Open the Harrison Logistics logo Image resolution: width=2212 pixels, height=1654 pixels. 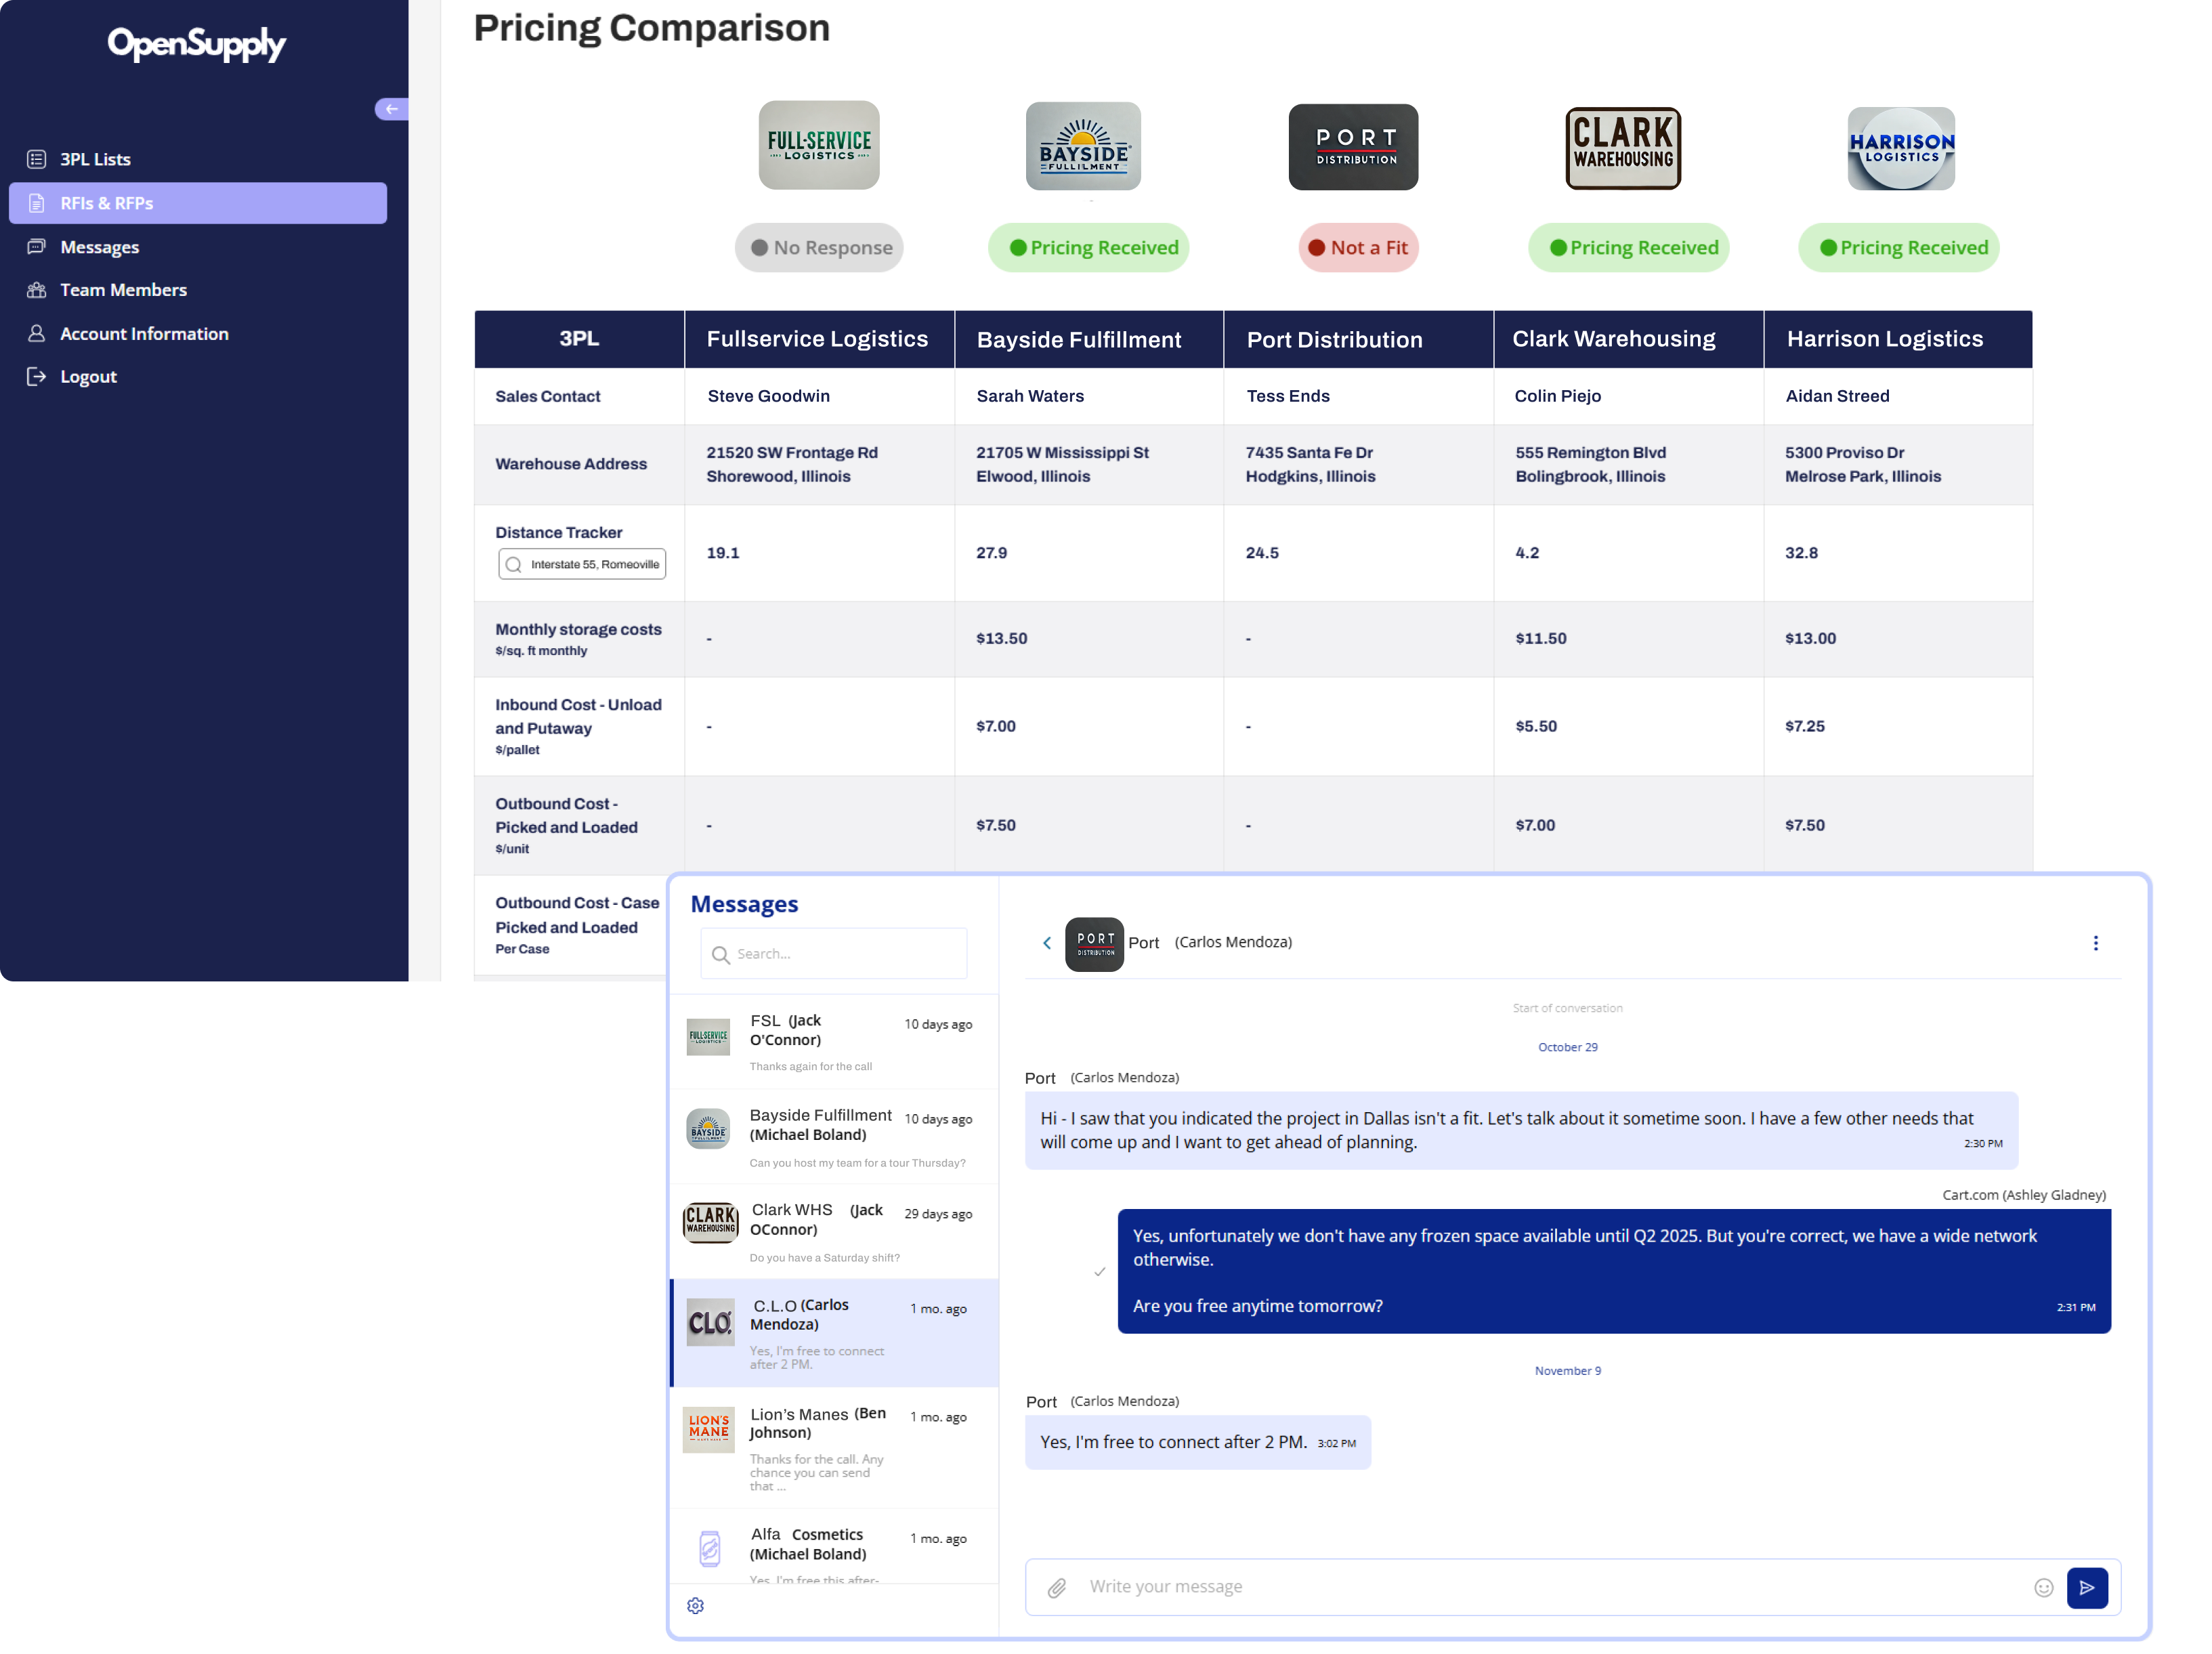coord(1901,148)
